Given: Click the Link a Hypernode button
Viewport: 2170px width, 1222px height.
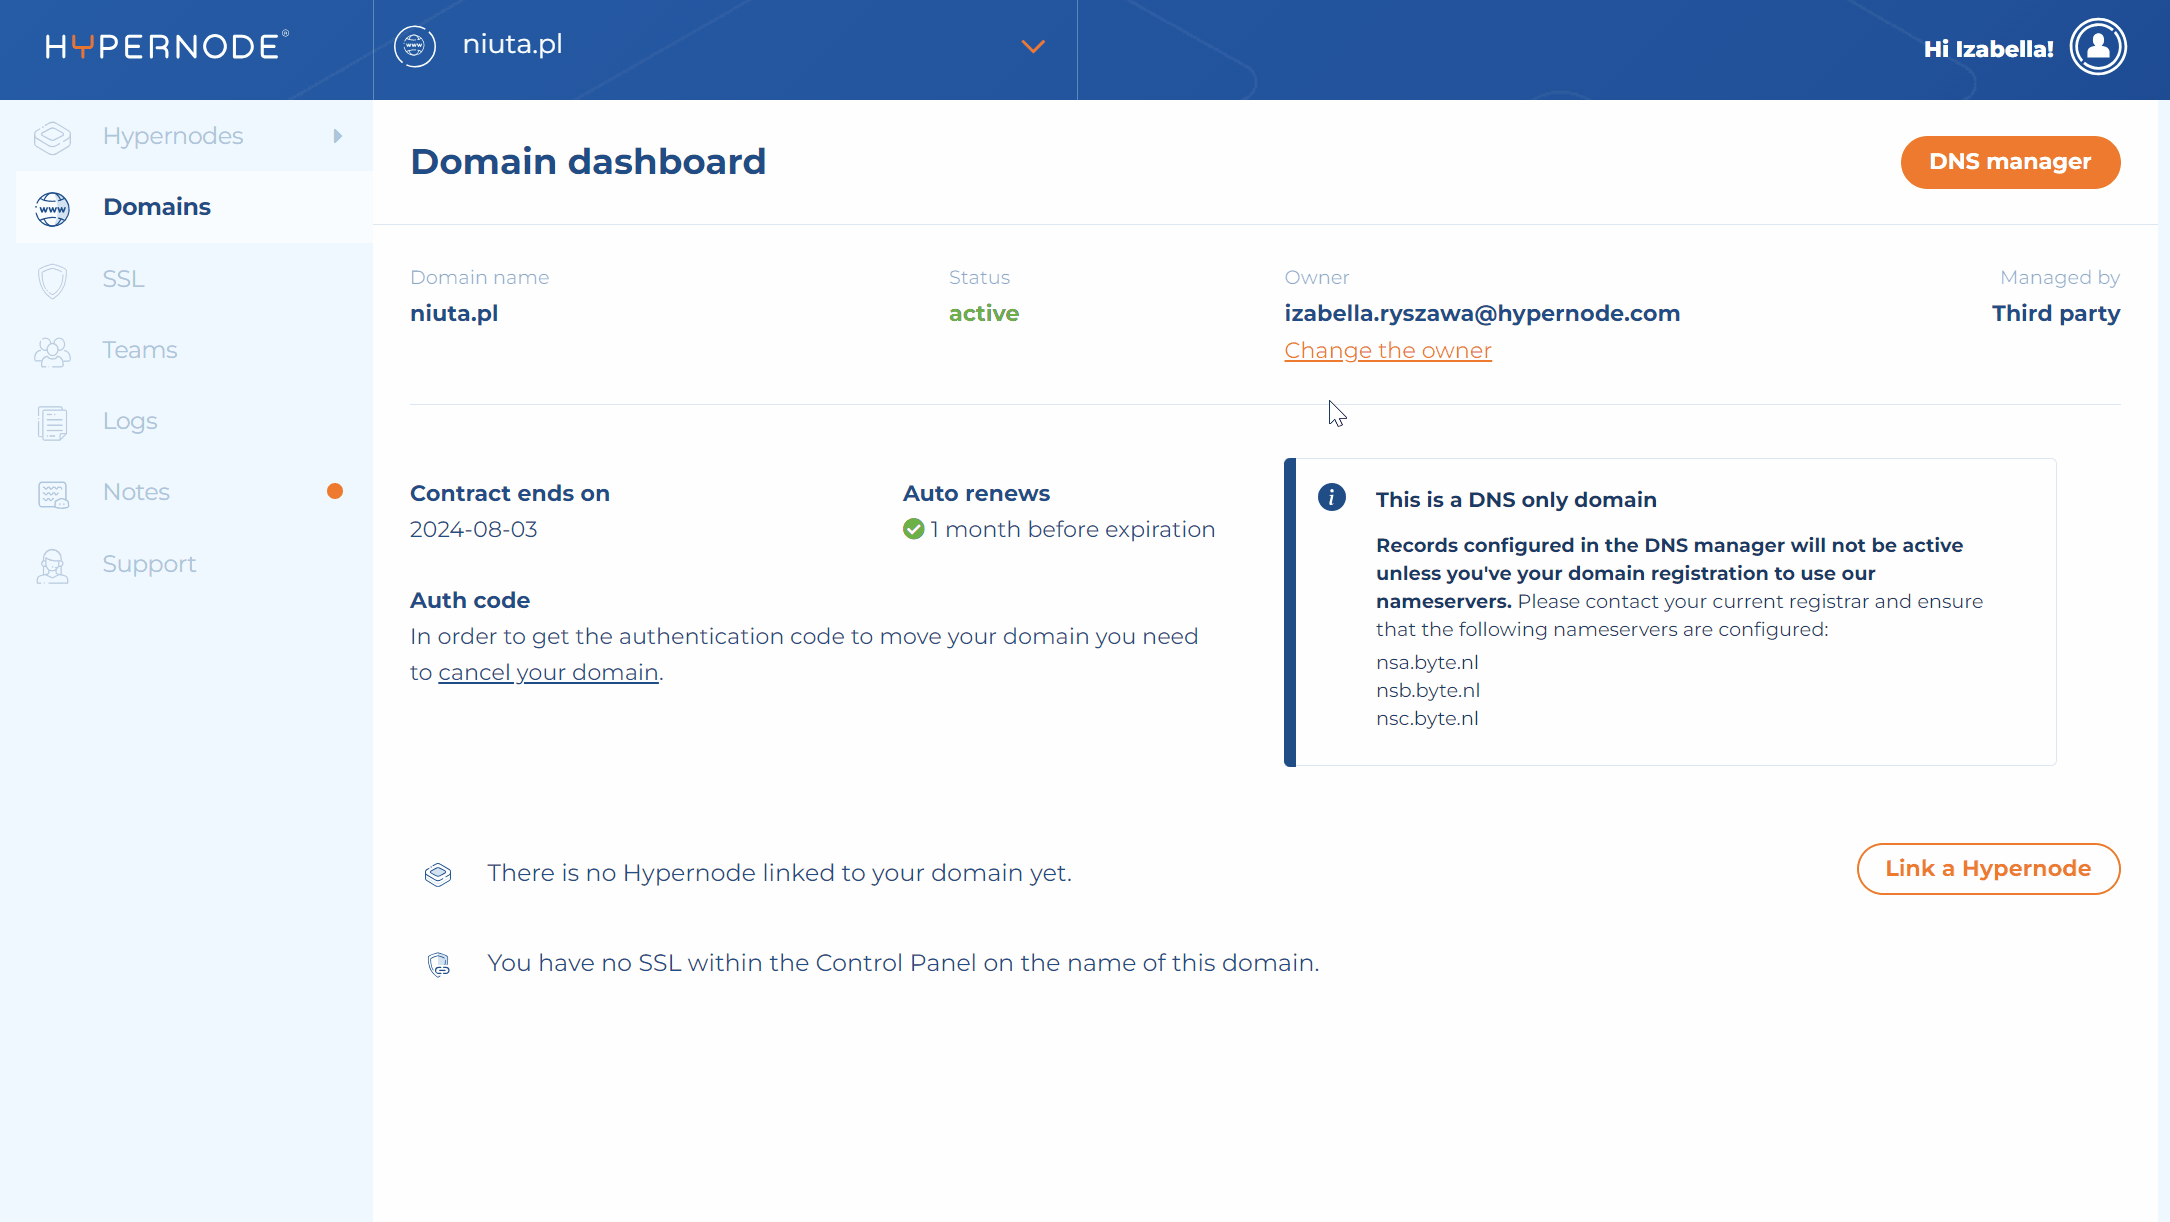Looking at the screenshot, I should tap(1988, 869).
